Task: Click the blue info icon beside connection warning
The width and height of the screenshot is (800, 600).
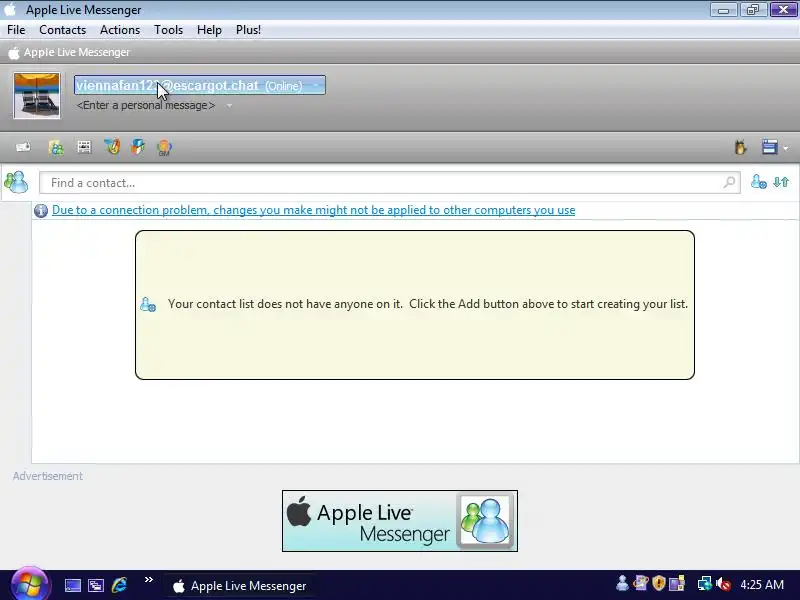Action: click(x=41, y=210)
